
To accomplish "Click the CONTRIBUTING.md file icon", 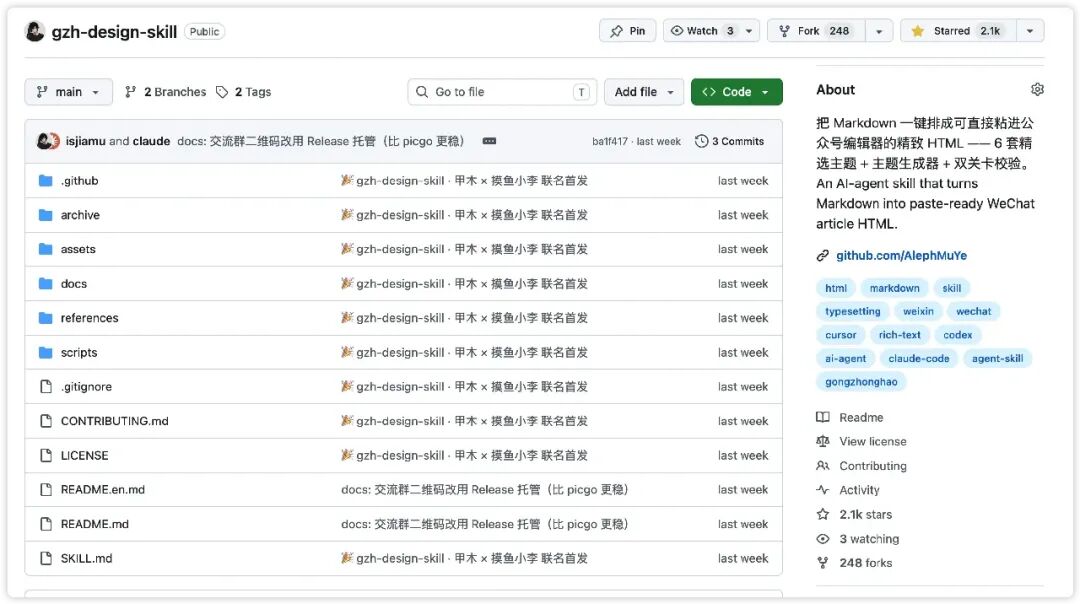I will 45,421.
